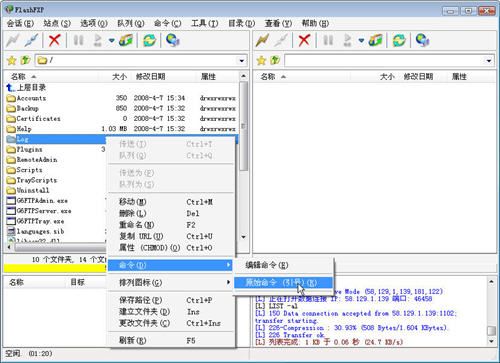Click the left pane folder globe icon

pos(126,40)
